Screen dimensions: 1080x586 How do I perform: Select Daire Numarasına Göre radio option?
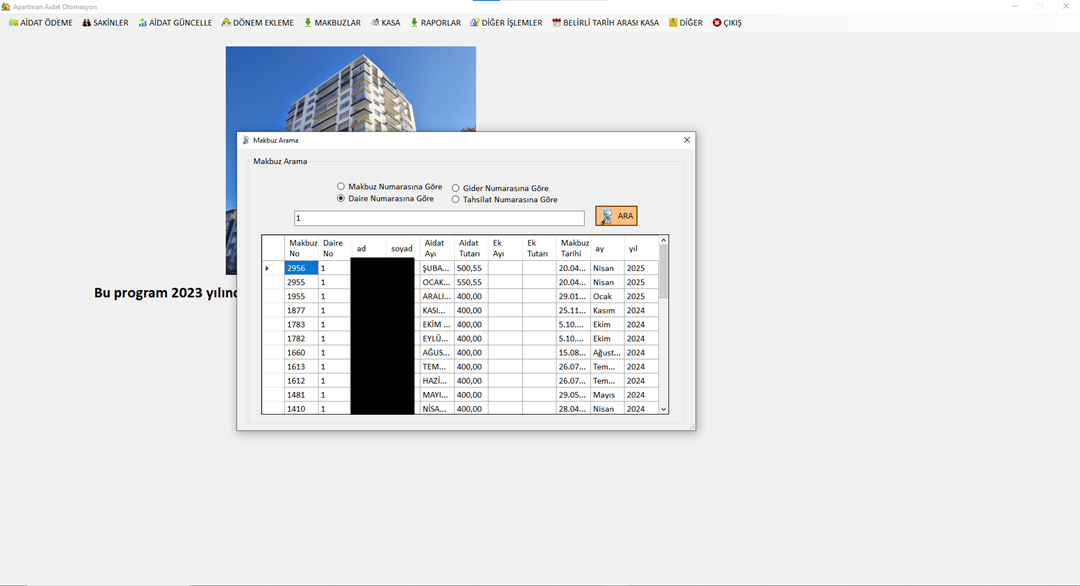pyautogui.click(x=341, y=198)
